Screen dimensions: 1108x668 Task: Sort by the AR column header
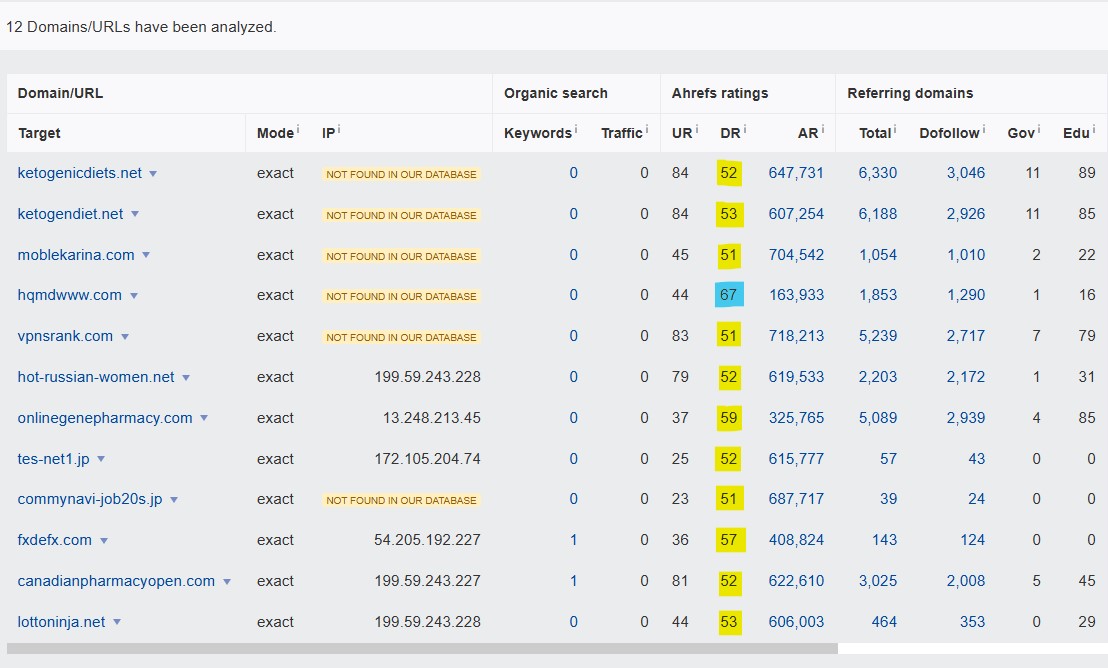pyautogui.click(x=808, y=134)
